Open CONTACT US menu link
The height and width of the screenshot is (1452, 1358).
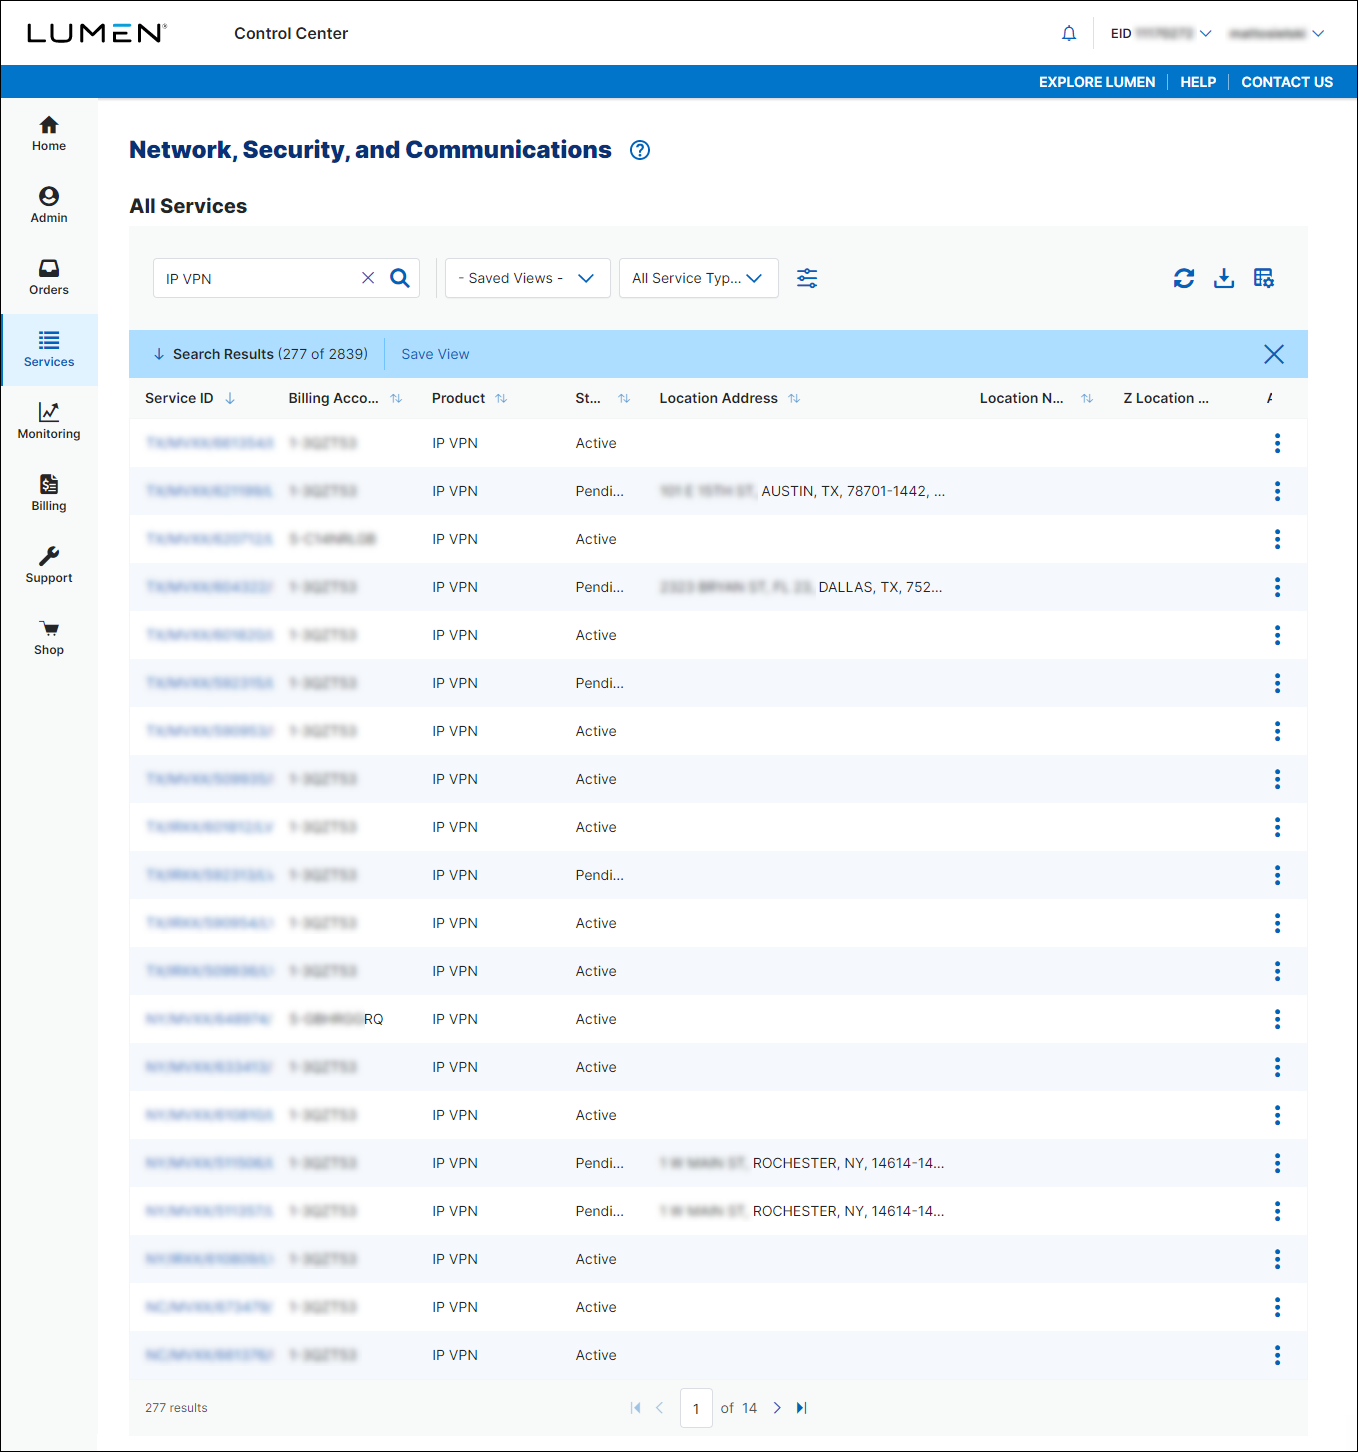click(1287, 82)
